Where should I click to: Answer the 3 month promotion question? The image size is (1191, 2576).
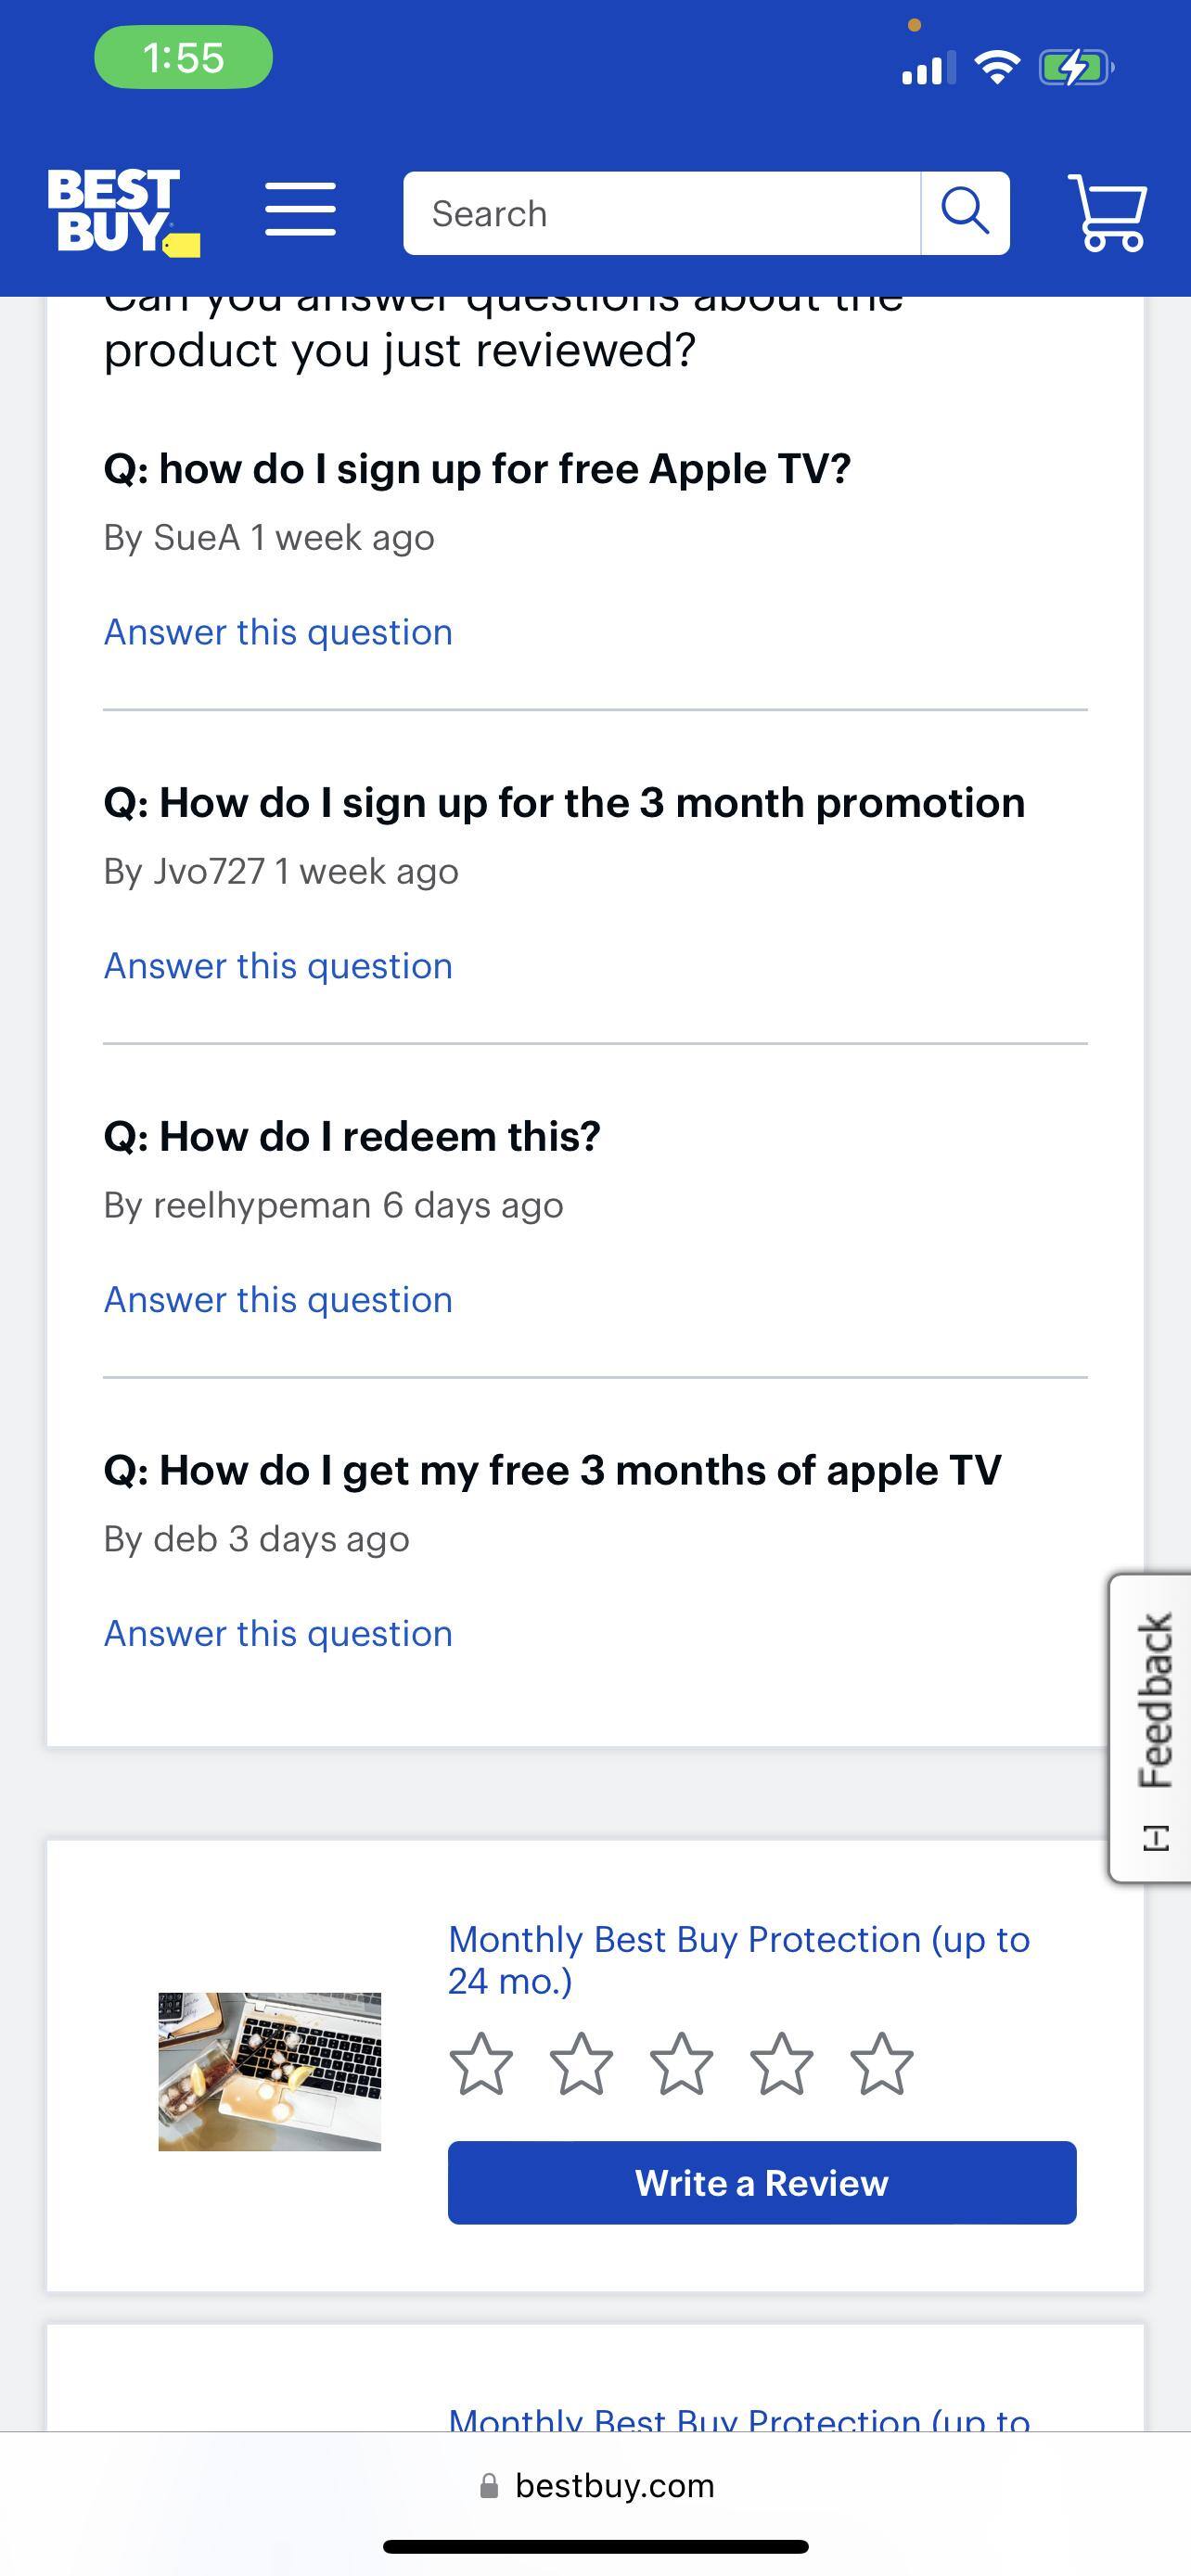pos(277,965)
